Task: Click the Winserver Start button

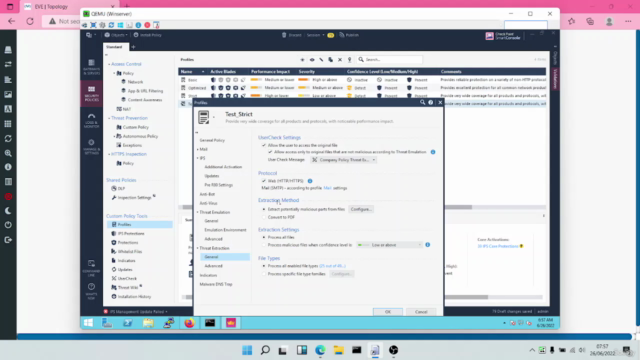Action: [x=88, y=323]
